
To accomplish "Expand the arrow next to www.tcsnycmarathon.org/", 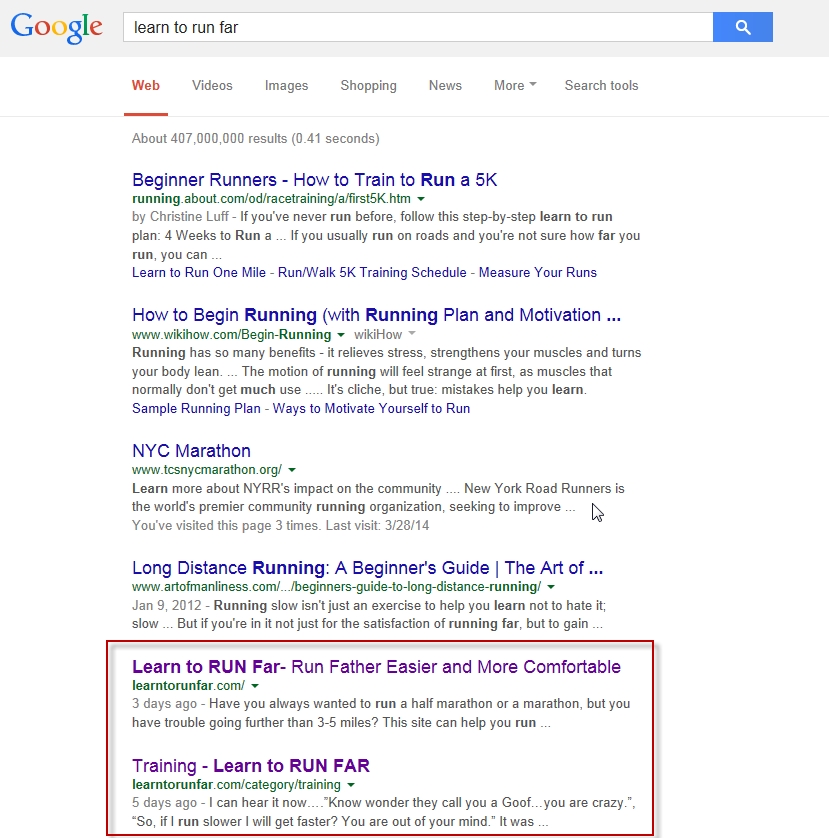I will (292, 470).
